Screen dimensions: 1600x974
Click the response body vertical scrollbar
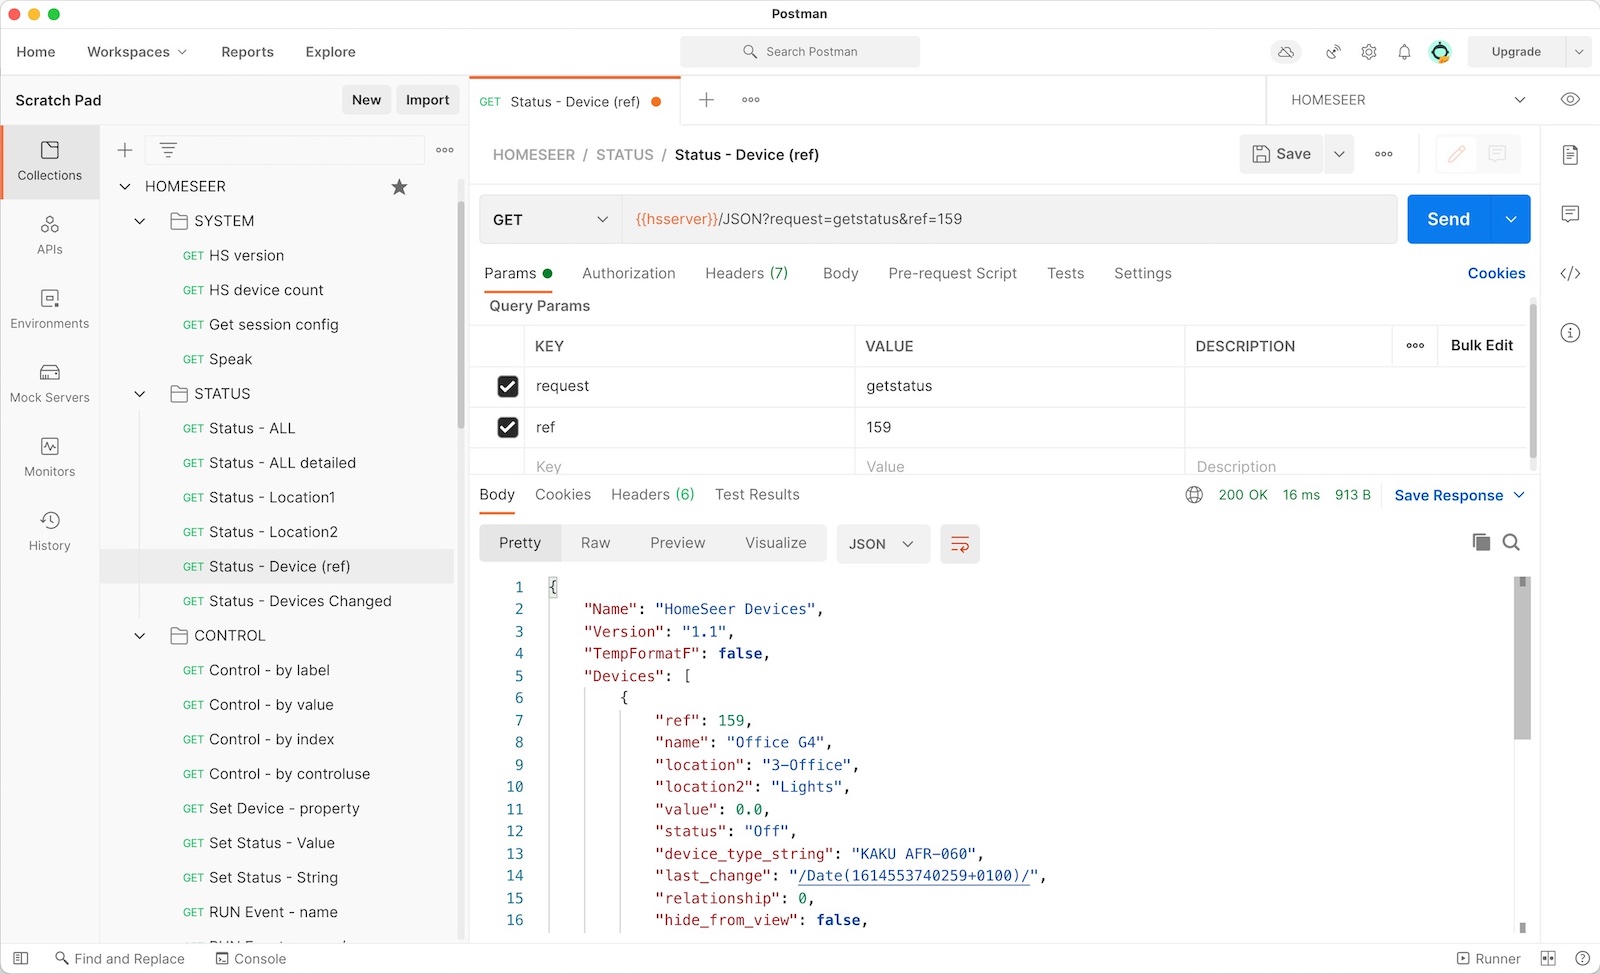(1522, 658)
